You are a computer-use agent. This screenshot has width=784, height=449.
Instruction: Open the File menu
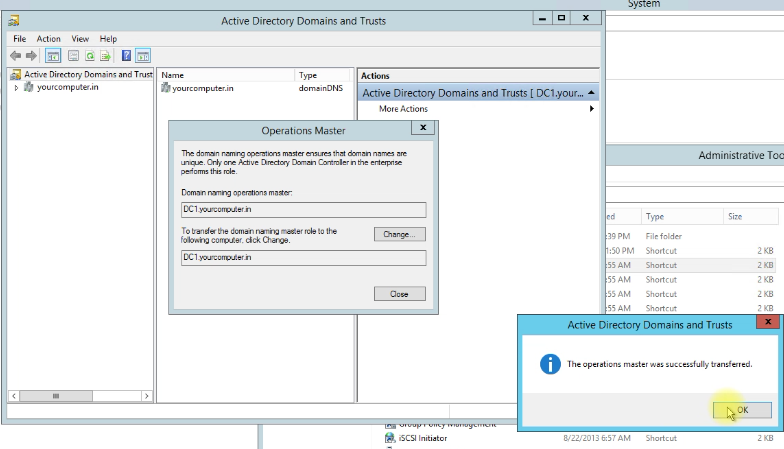20,38
